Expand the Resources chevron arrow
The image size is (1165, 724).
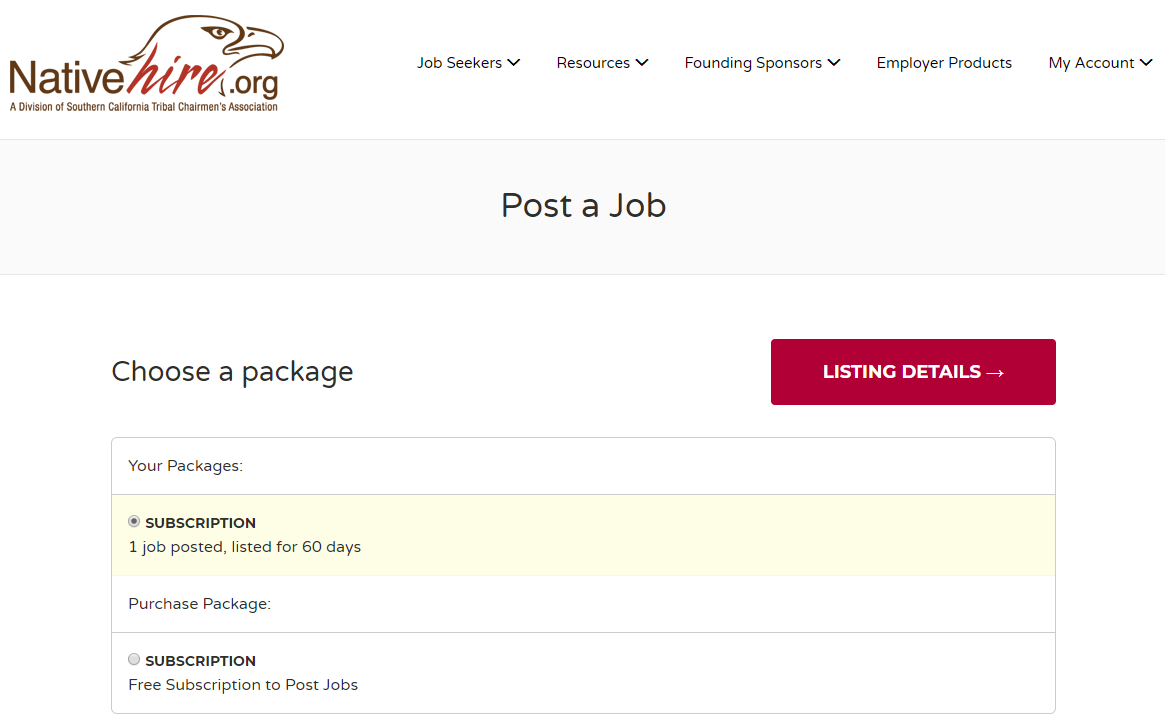[642, 63]
